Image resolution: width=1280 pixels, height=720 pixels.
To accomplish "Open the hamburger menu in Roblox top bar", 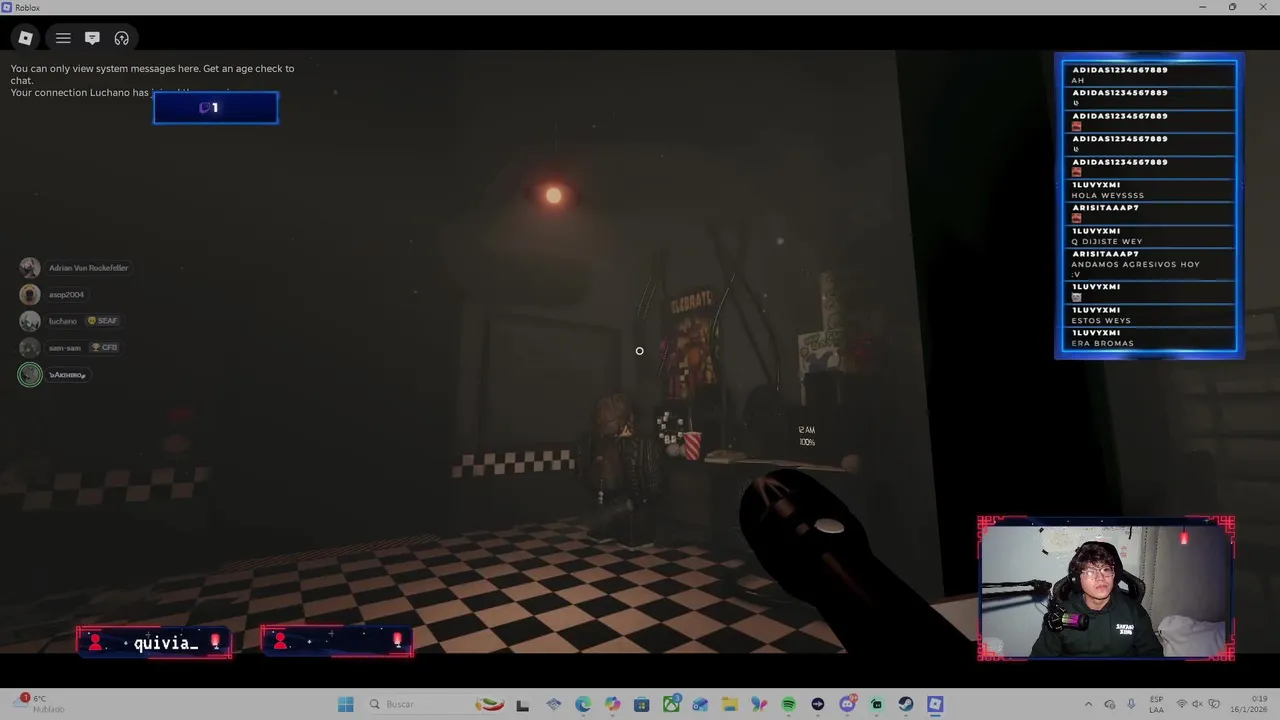I will tap(63, 38).
